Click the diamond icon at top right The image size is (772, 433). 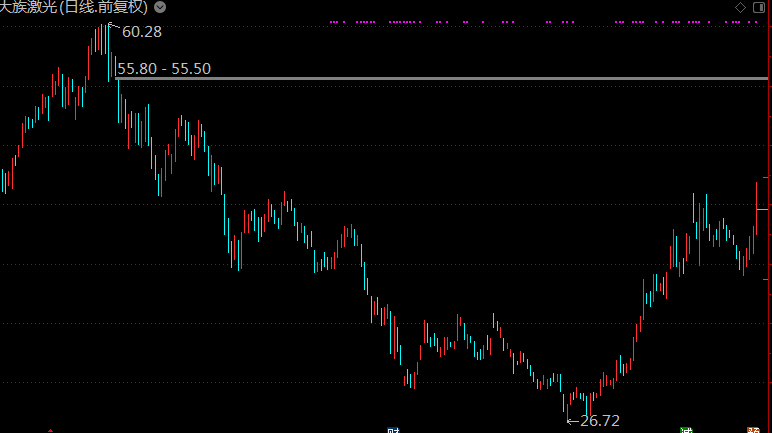coord(739,7)
